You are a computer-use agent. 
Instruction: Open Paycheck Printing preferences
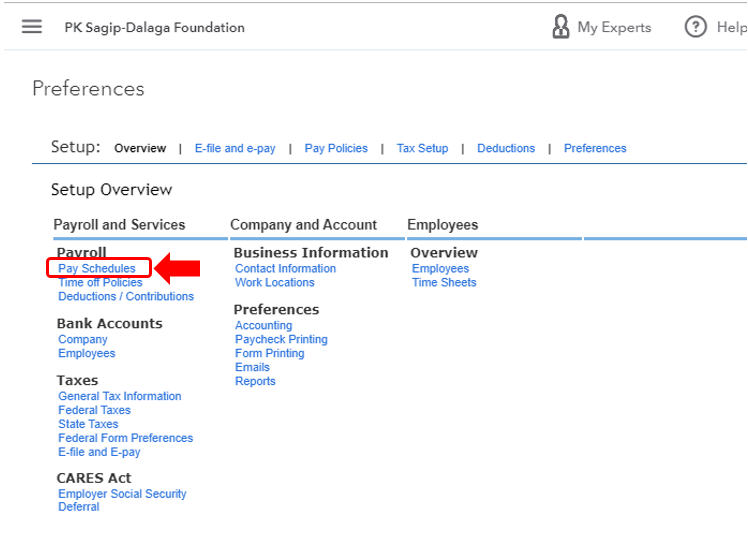(x=281, y=339)
